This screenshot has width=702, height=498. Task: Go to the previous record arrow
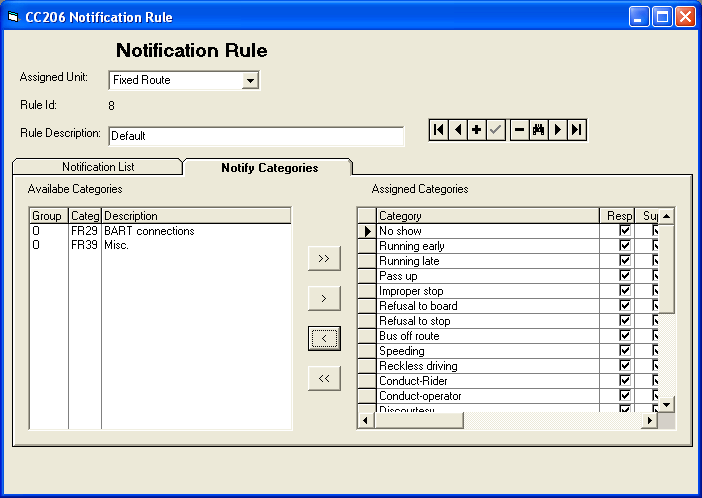pos(457,130)
